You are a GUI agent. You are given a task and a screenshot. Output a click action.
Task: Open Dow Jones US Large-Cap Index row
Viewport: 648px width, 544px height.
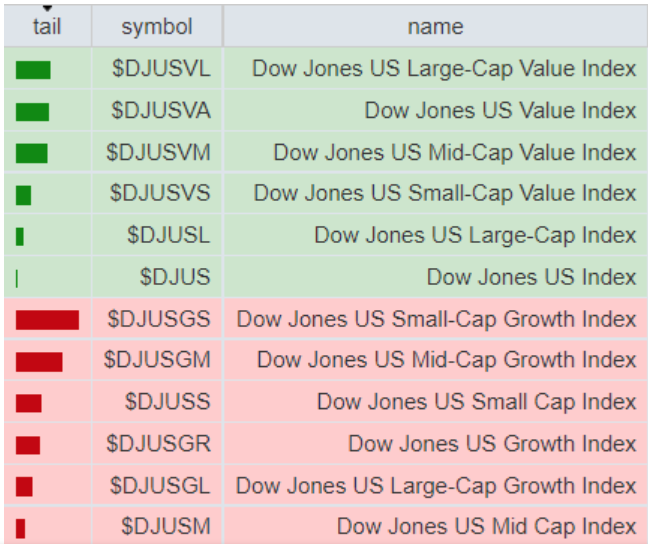(x=475, y=236)
